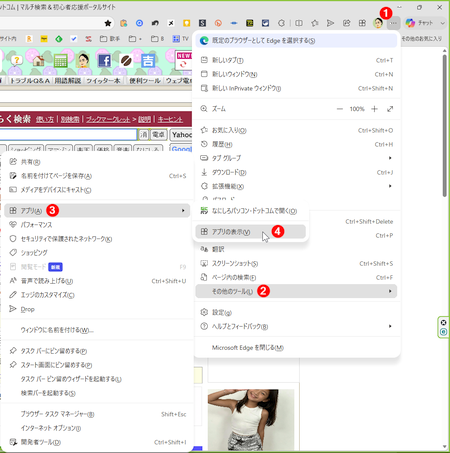Click the 吉 fortune icon on banner

click(148, 61)
